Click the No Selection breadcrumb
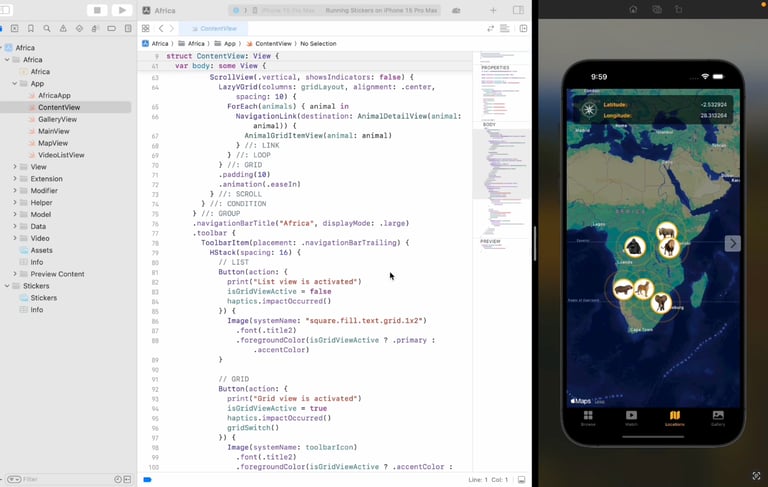Image resolution: width=768 pixels, height=487 pixels. point(318,44)
